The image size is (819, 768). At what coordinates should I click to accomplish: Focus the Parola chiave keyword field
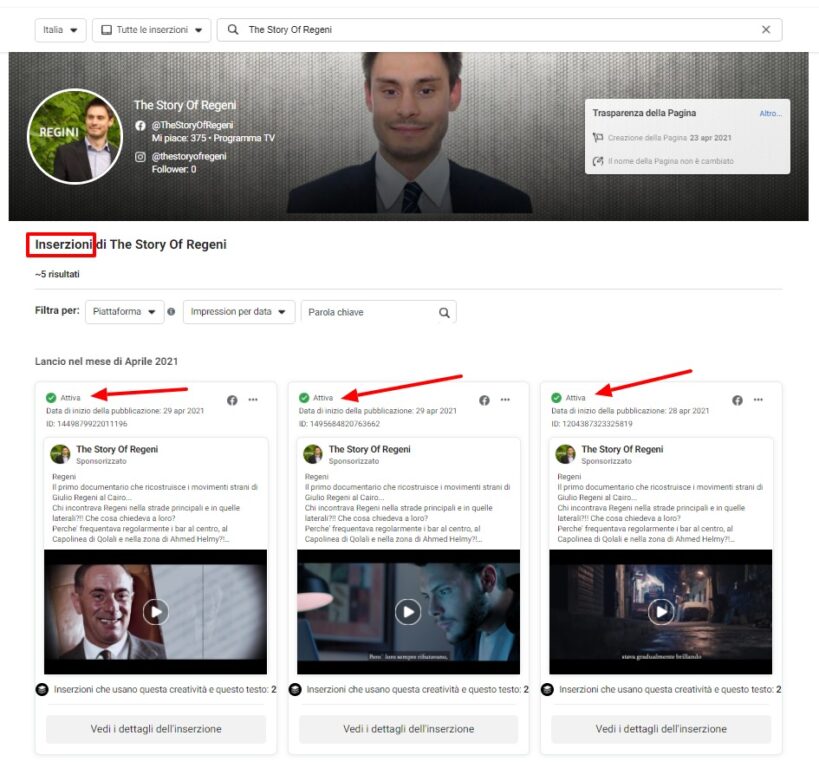(379, 312)
